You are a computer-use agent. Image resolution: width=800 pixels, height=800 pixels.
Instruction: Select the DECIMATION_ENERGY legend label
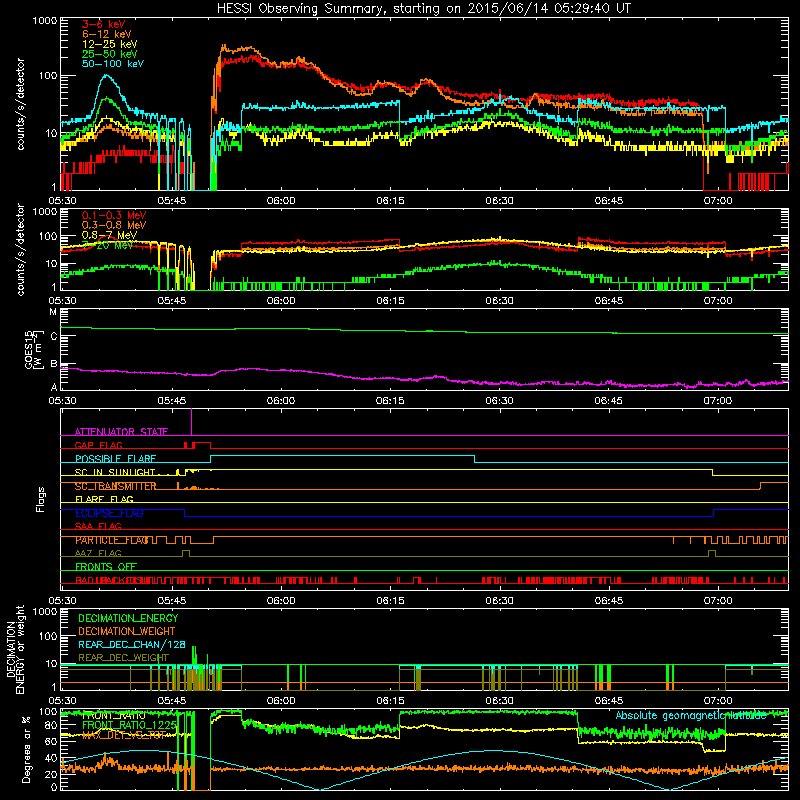tap(128, 618)
